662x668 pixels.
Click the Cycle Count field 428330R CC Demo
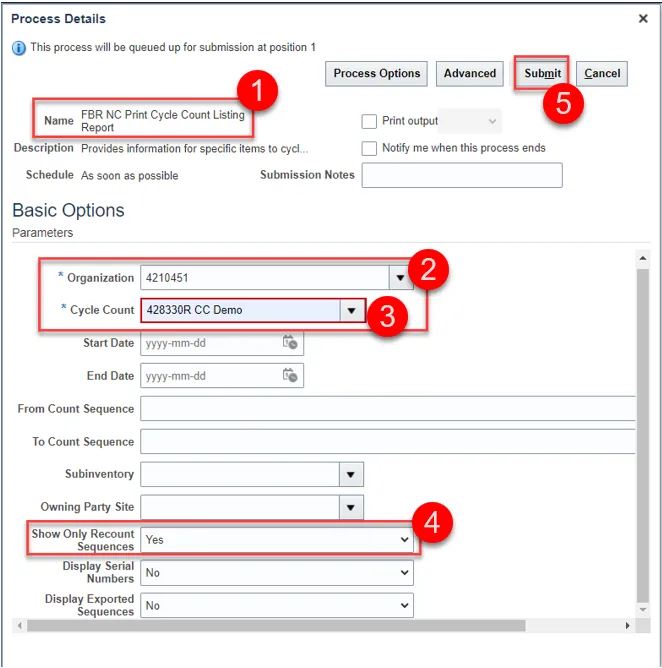point(241,311)
